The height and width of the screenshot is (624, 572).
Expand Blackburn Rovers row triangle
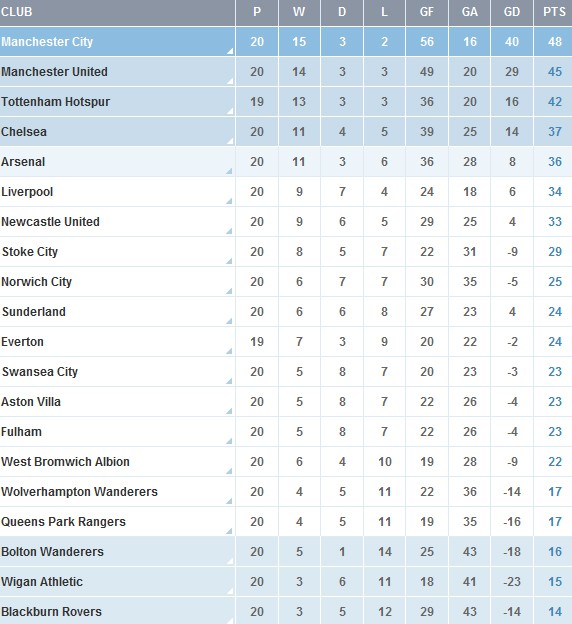coord(230,620)
